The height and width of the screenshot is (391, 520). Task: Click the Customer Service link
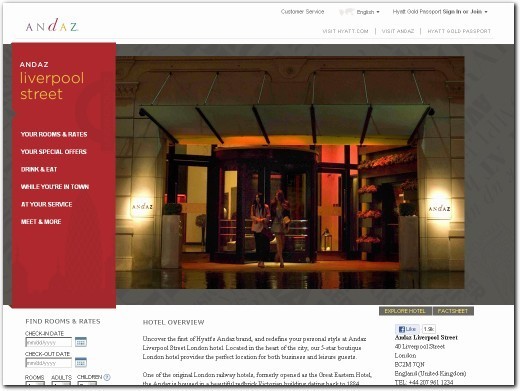click(302, 12)
